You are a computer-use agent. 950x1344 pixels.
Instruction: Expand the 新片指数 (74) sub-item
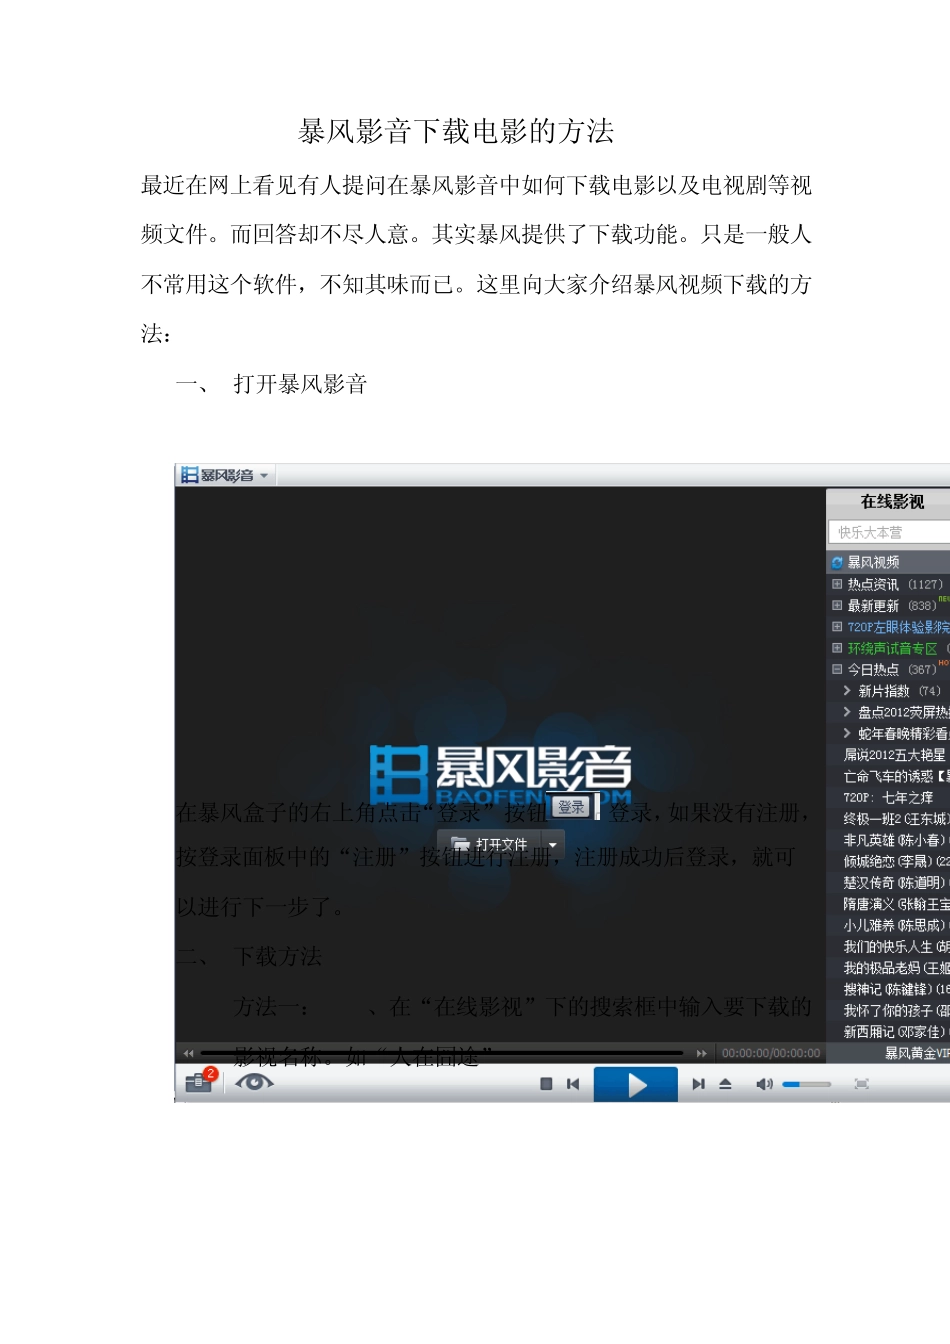(x=847, y=691)
